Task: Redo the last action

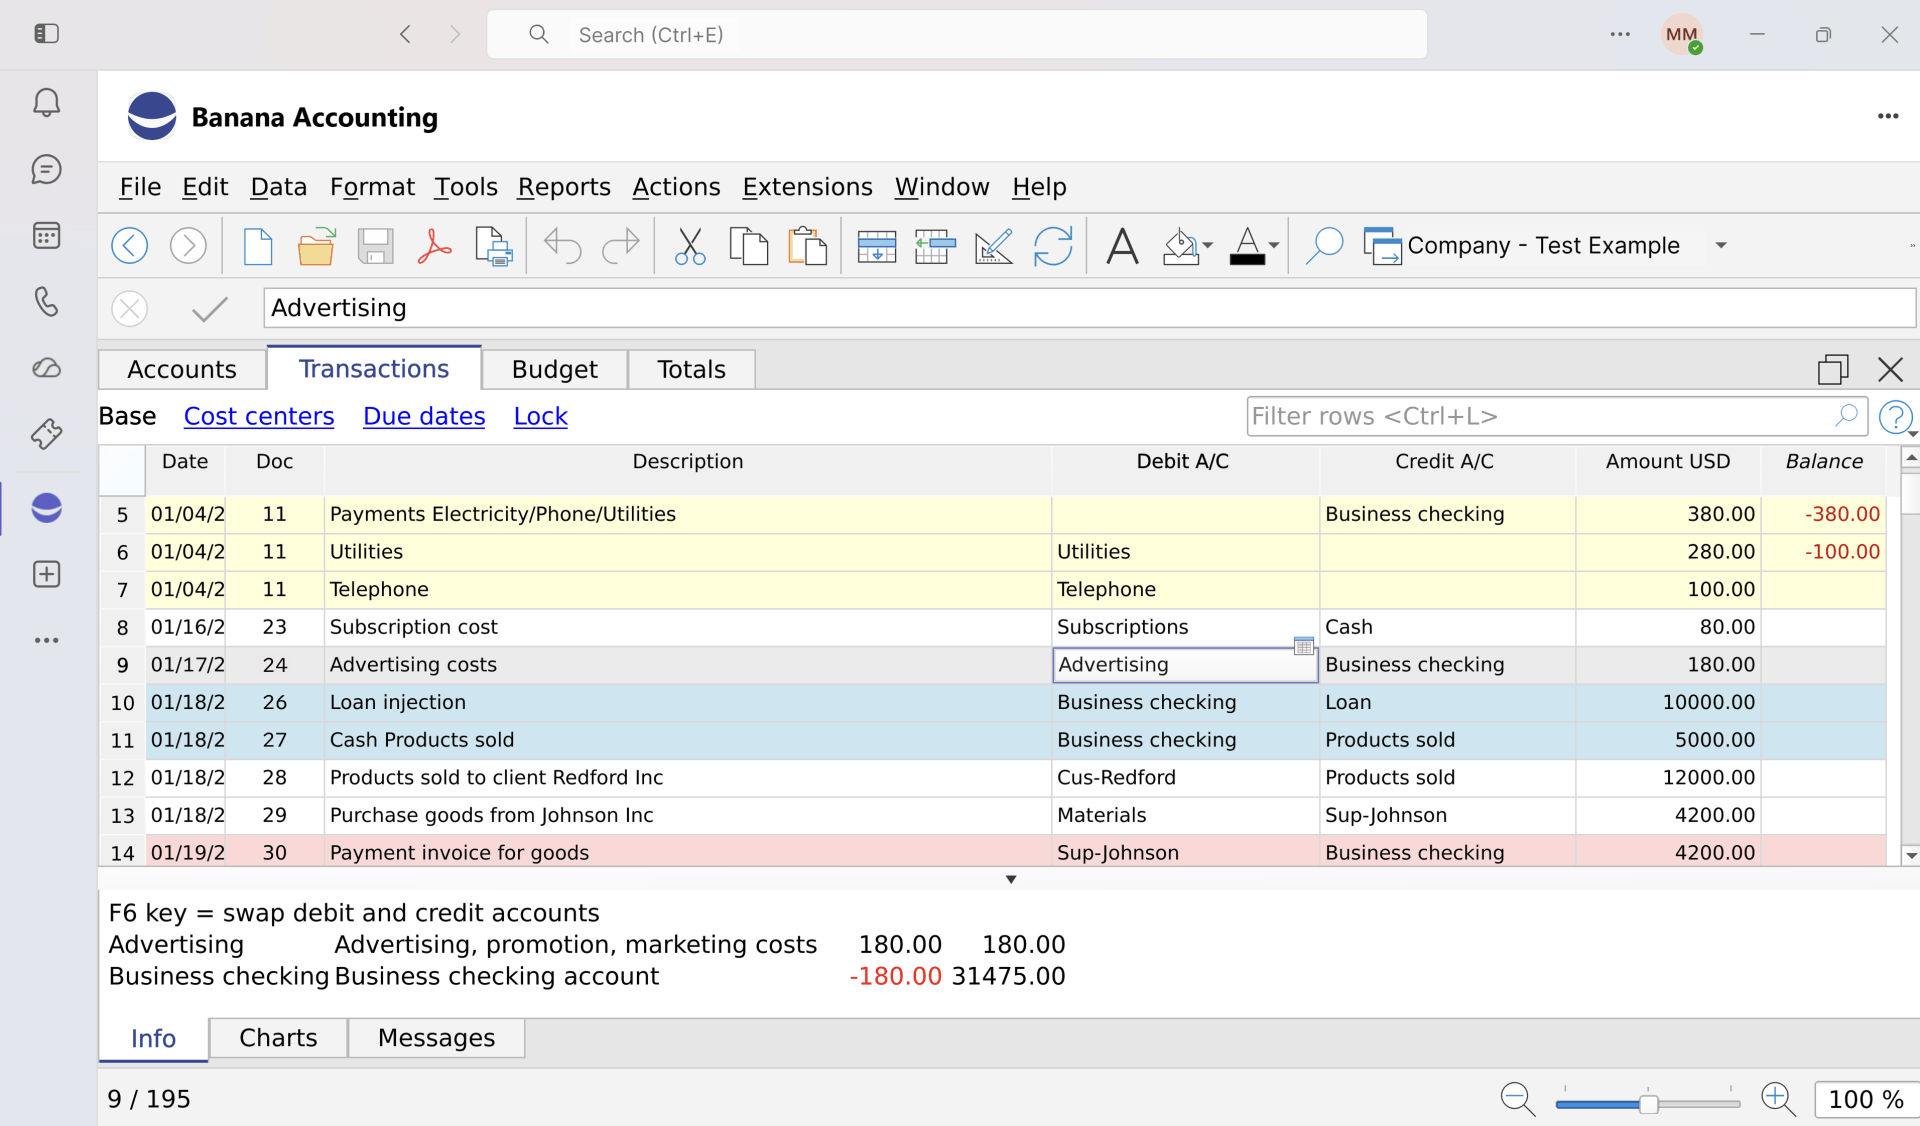Action: click(x=621, y=246)
